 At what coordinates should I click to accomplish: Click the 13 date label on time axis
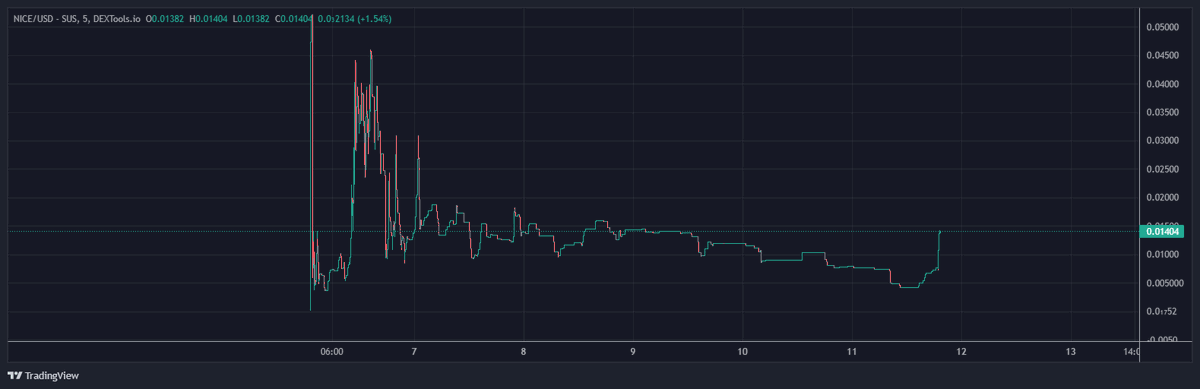pos(1070,352)
